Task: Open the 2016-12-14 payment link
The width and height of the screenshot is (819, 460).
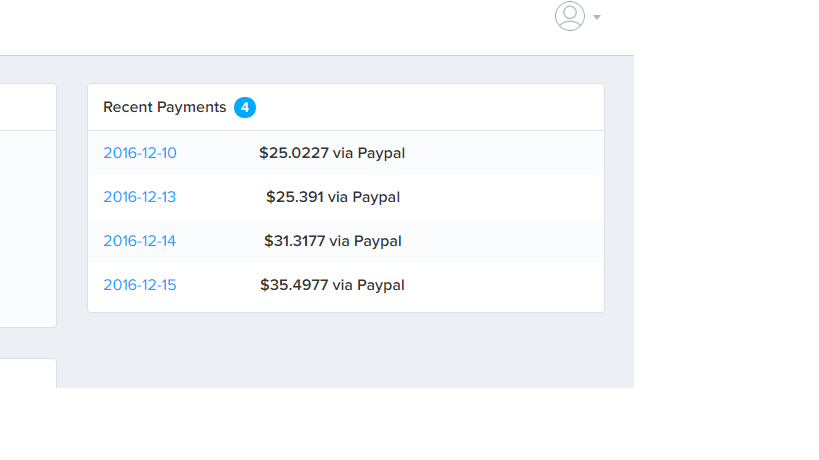Action: 139,241
